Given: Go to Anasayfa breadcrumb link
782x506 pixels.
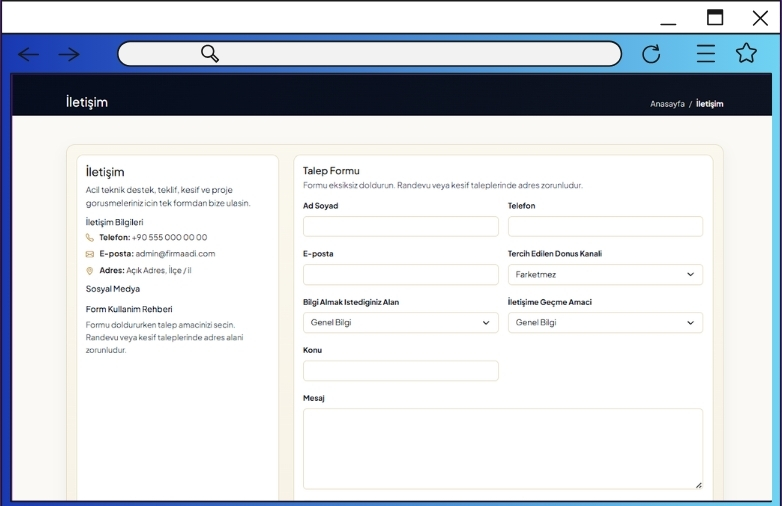Looking at the screenshot, I should pyautogui.click(x=667, y=104).
